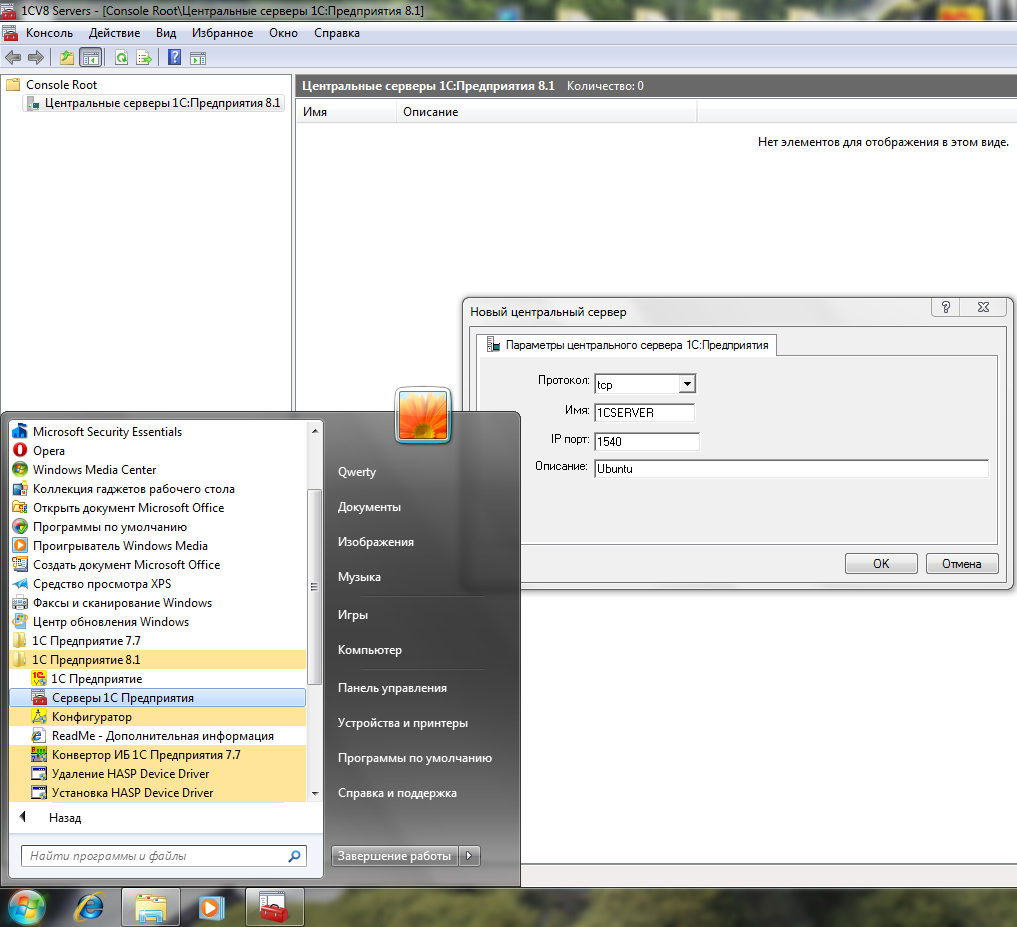The image size is (1017, 927).
Task: Click the Отмена button
Action: [961, 563]
